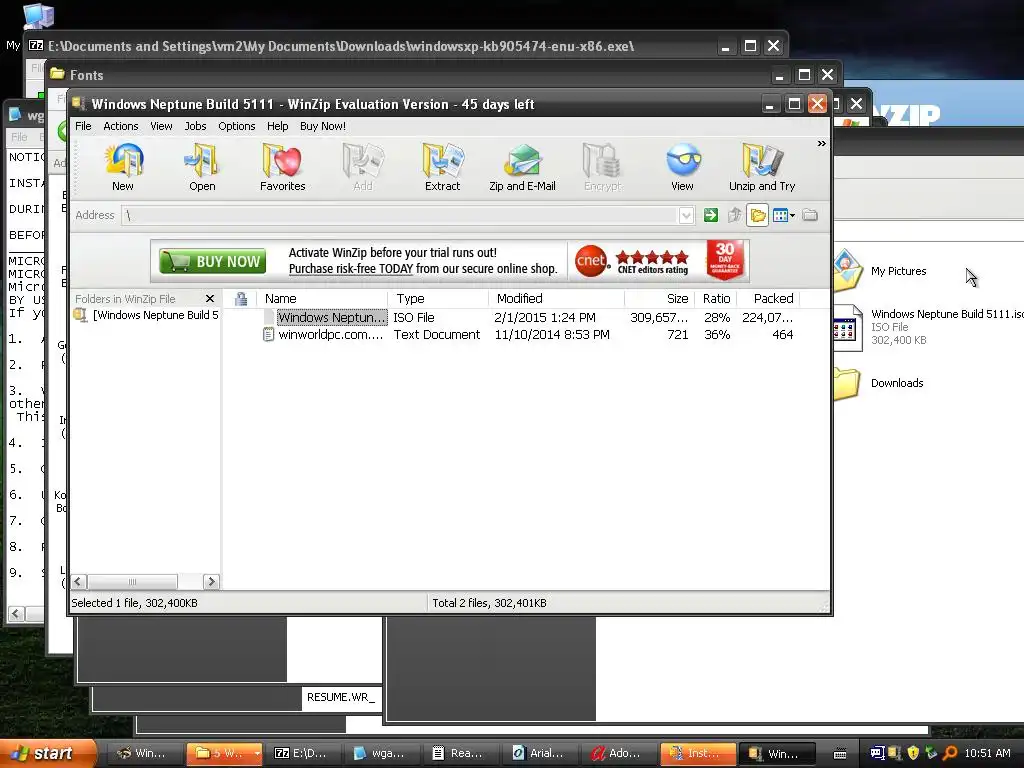Screen dimensions: 1024x768
Task: Click the green BUY NOW button
Action: click(212, 261)
